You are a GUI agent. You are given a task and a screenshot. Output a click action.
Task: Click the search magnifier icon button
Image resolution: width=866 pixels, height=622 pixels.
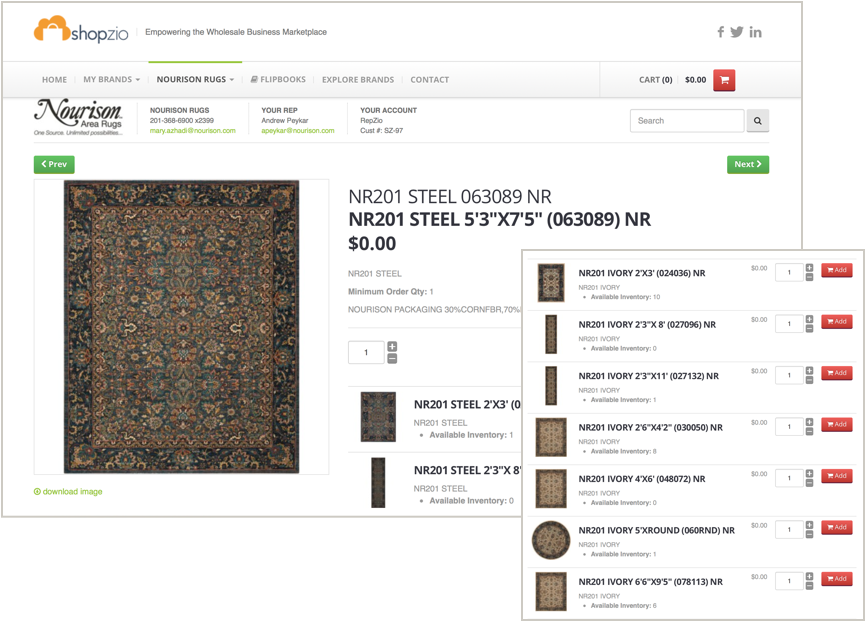[758, 120]
